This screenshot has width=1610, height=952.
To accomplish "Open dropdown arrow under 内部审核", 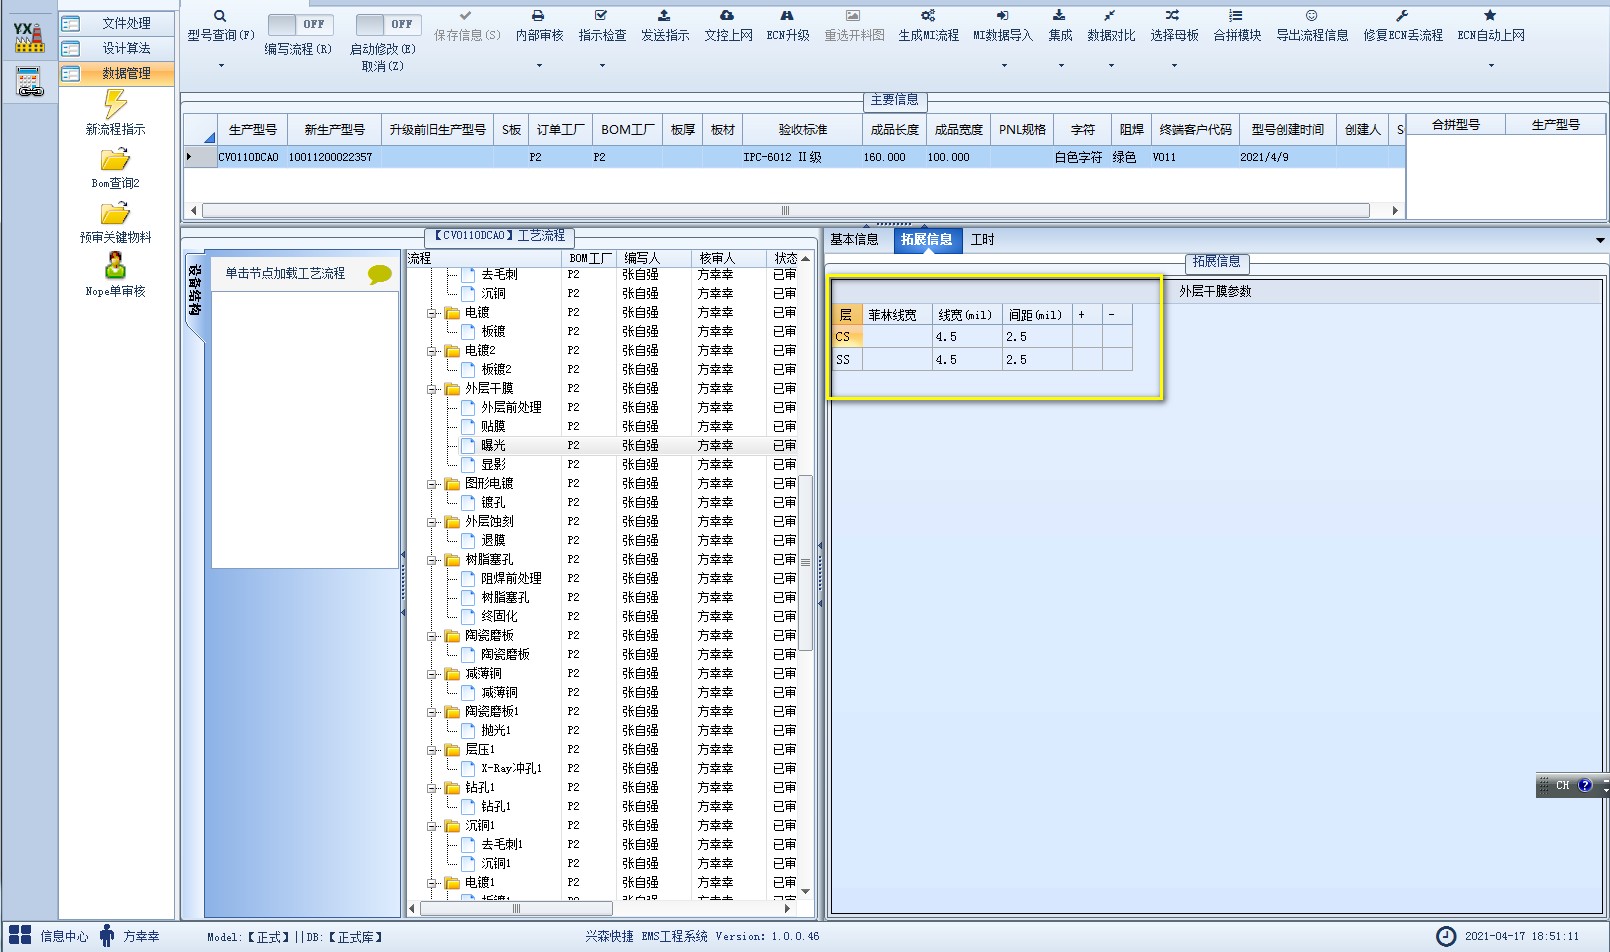I will click(539, 66).
